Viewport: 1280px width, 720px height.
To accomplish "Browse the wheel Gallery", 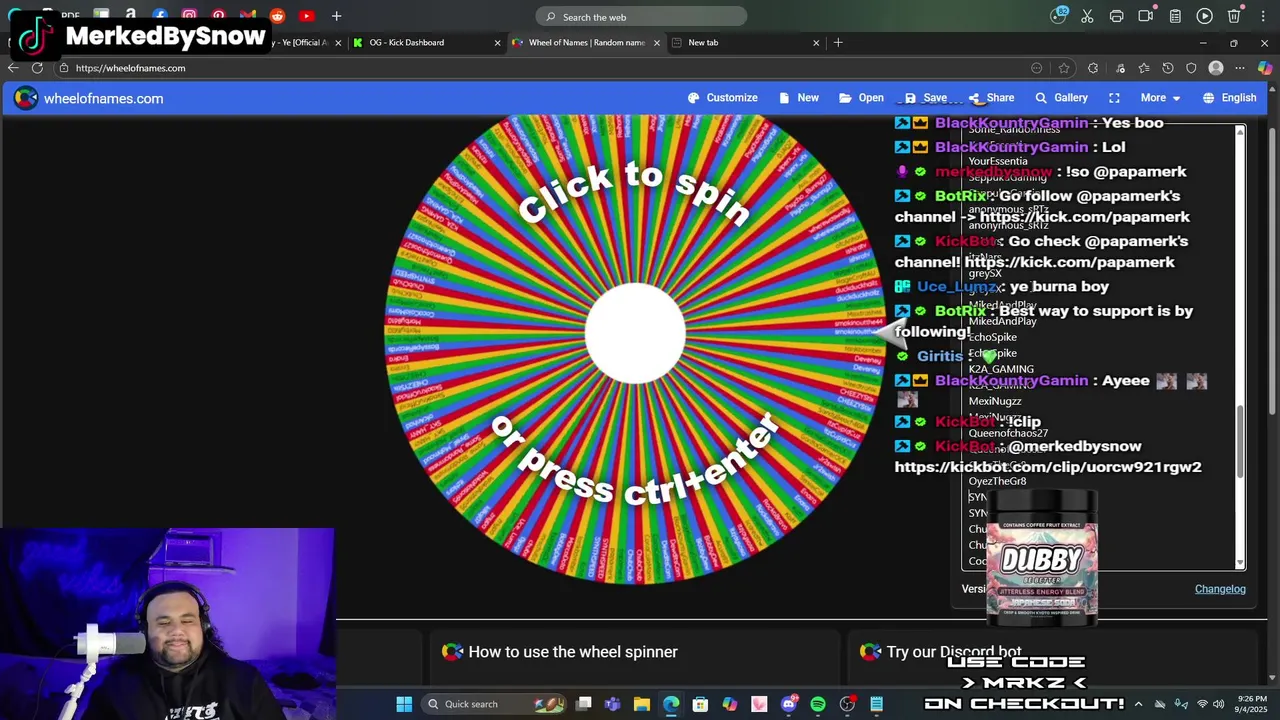I will pyautogui.click(x=1061, y=98).
